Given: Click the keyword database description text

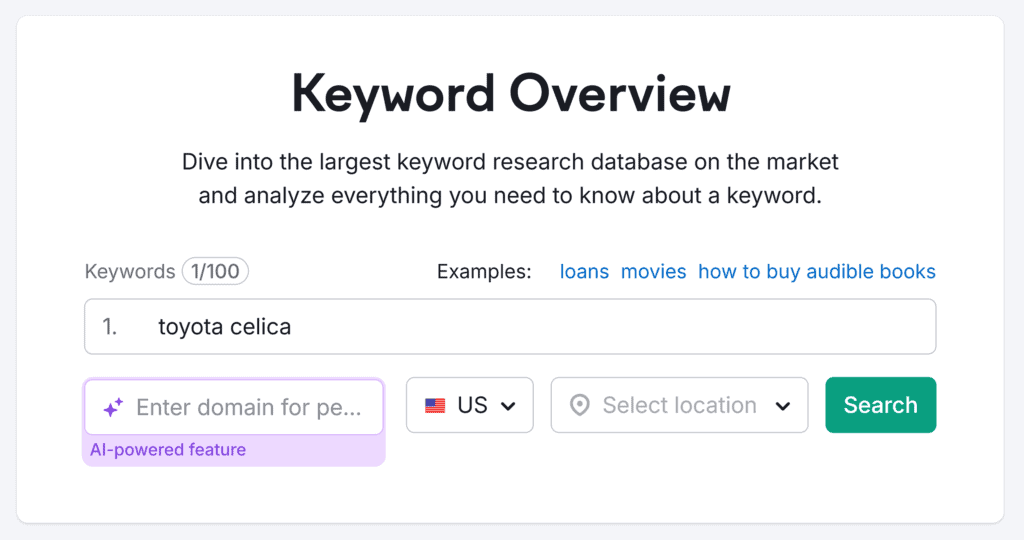Looking at the screenshot, I should [x=510, y=178].
